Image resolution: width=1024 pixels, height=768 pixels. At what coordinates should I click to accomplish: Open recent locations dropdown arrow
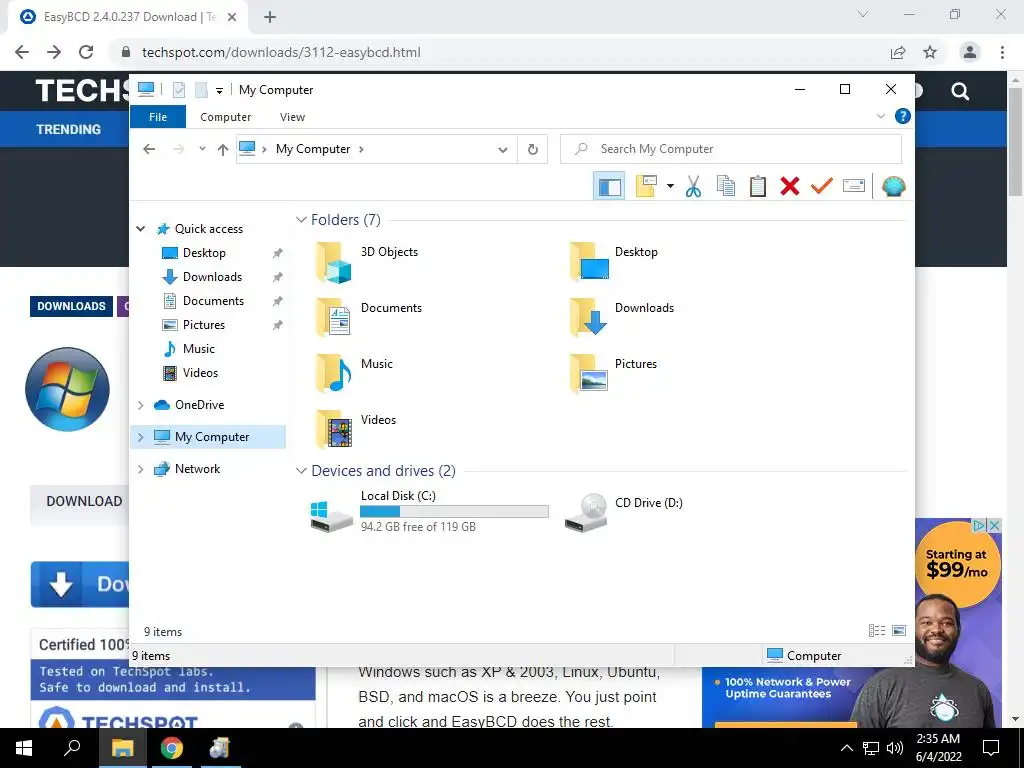pyautogui.click(x=202, y=149)
